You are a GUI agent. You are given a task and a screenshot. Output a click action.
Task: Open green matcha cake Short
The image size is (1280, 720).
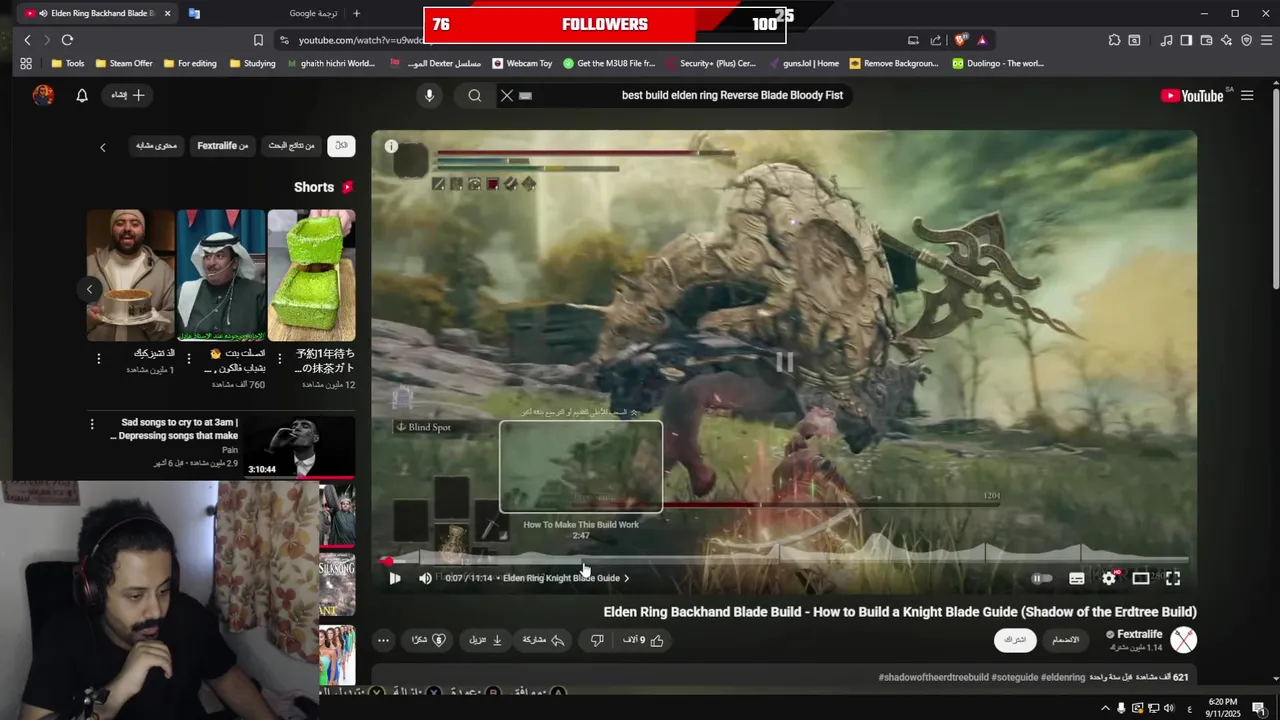click(311, 275)
